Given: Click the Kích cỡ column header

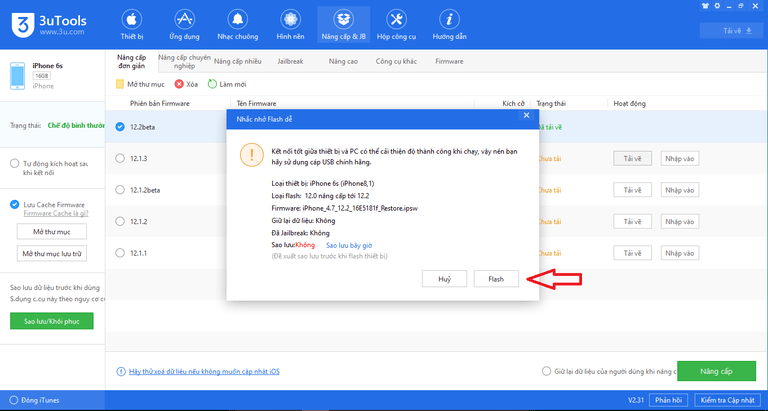Looking at the screenshot, I should 513,103.
